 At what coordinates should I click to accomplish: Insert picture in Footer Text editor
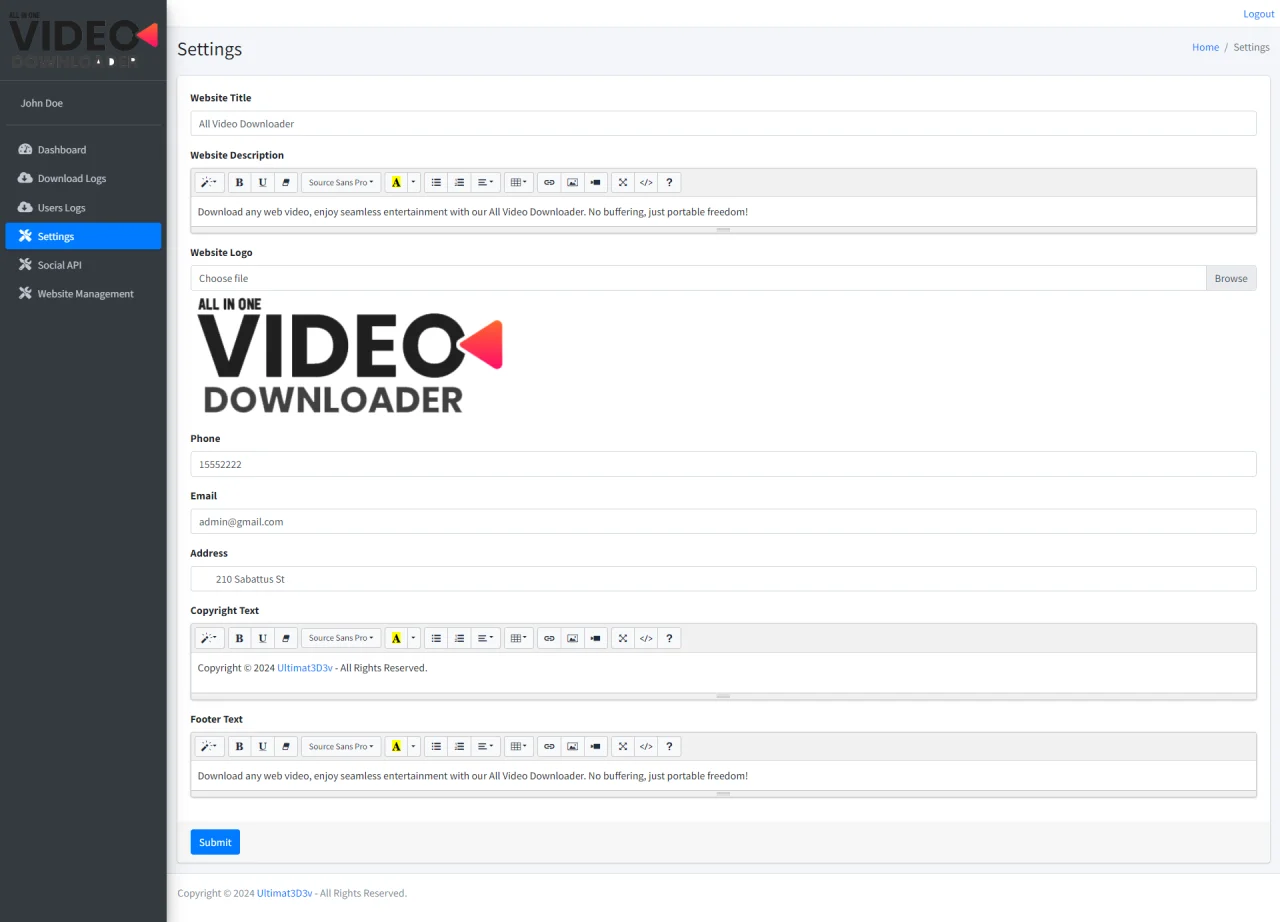(x=572, y=747)
